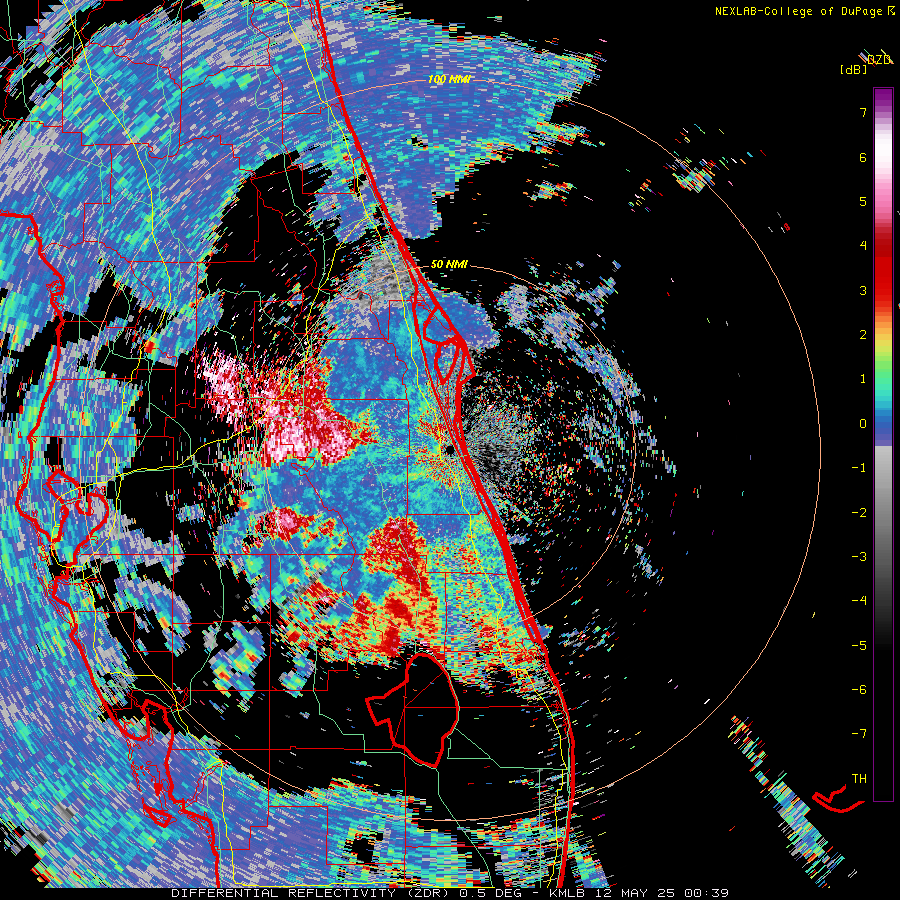Screen dimensions: 900x900
Task: Select the 4 value on color scale
Action: pos(863,246)
